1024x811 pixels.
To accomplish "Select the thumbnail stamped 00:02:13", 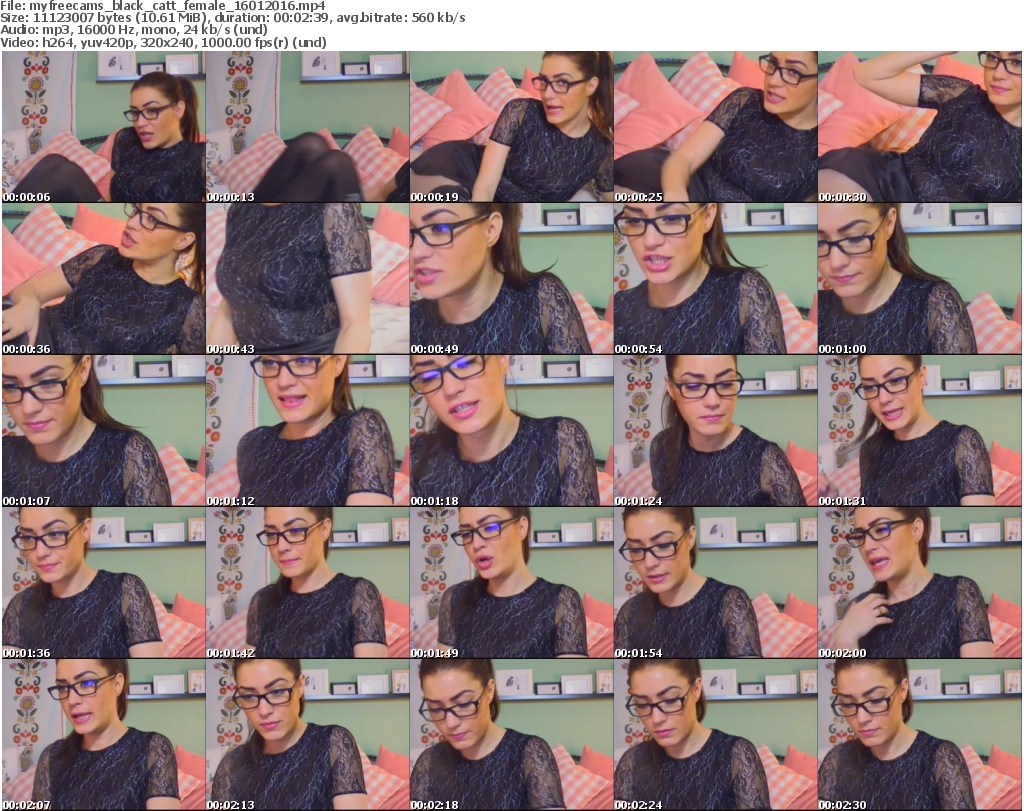I will (x=308, y=735).
